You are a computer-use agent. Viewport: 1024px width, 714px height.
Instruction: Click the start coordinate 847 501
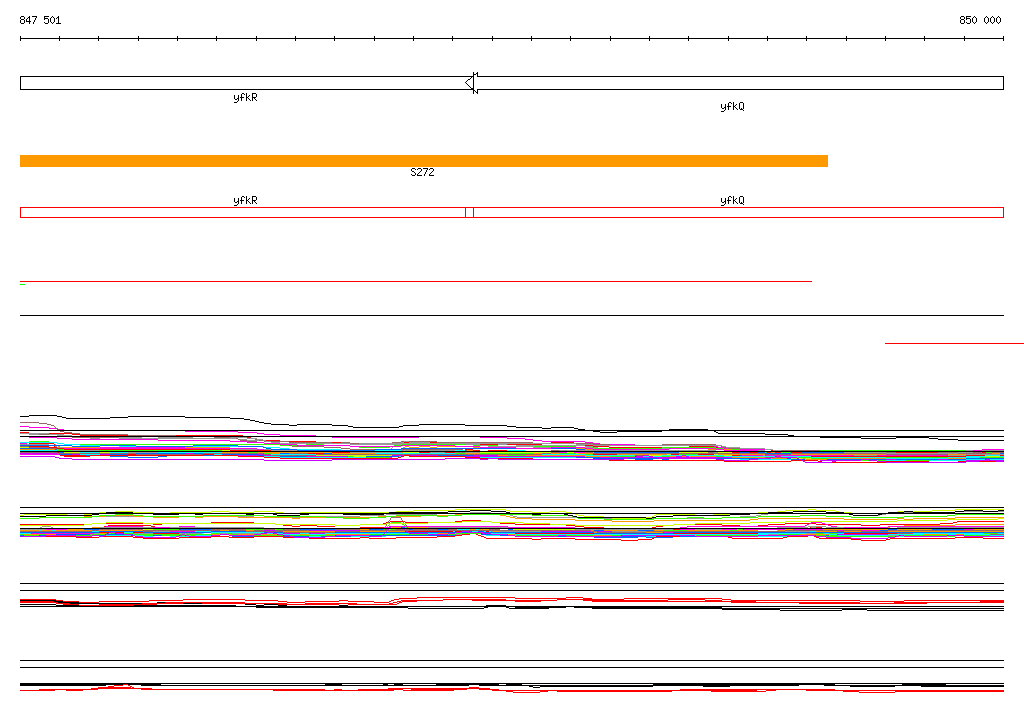(x=40, y=20)
